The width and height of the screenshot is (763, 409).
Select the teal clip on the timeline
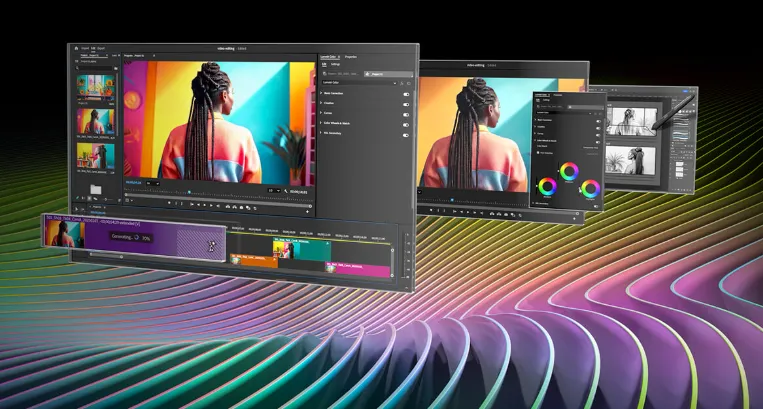(311, 251)
